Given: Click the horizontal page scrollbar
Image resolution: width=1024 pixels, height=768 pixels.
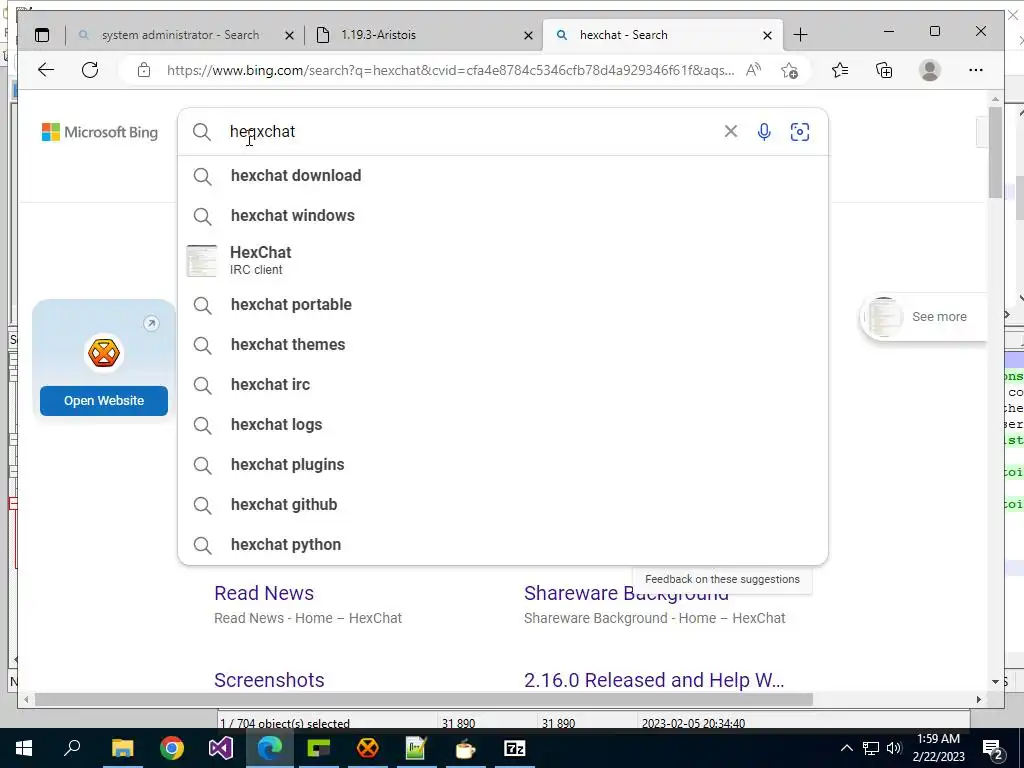Looking at the screenshot, I should [424, 699].
